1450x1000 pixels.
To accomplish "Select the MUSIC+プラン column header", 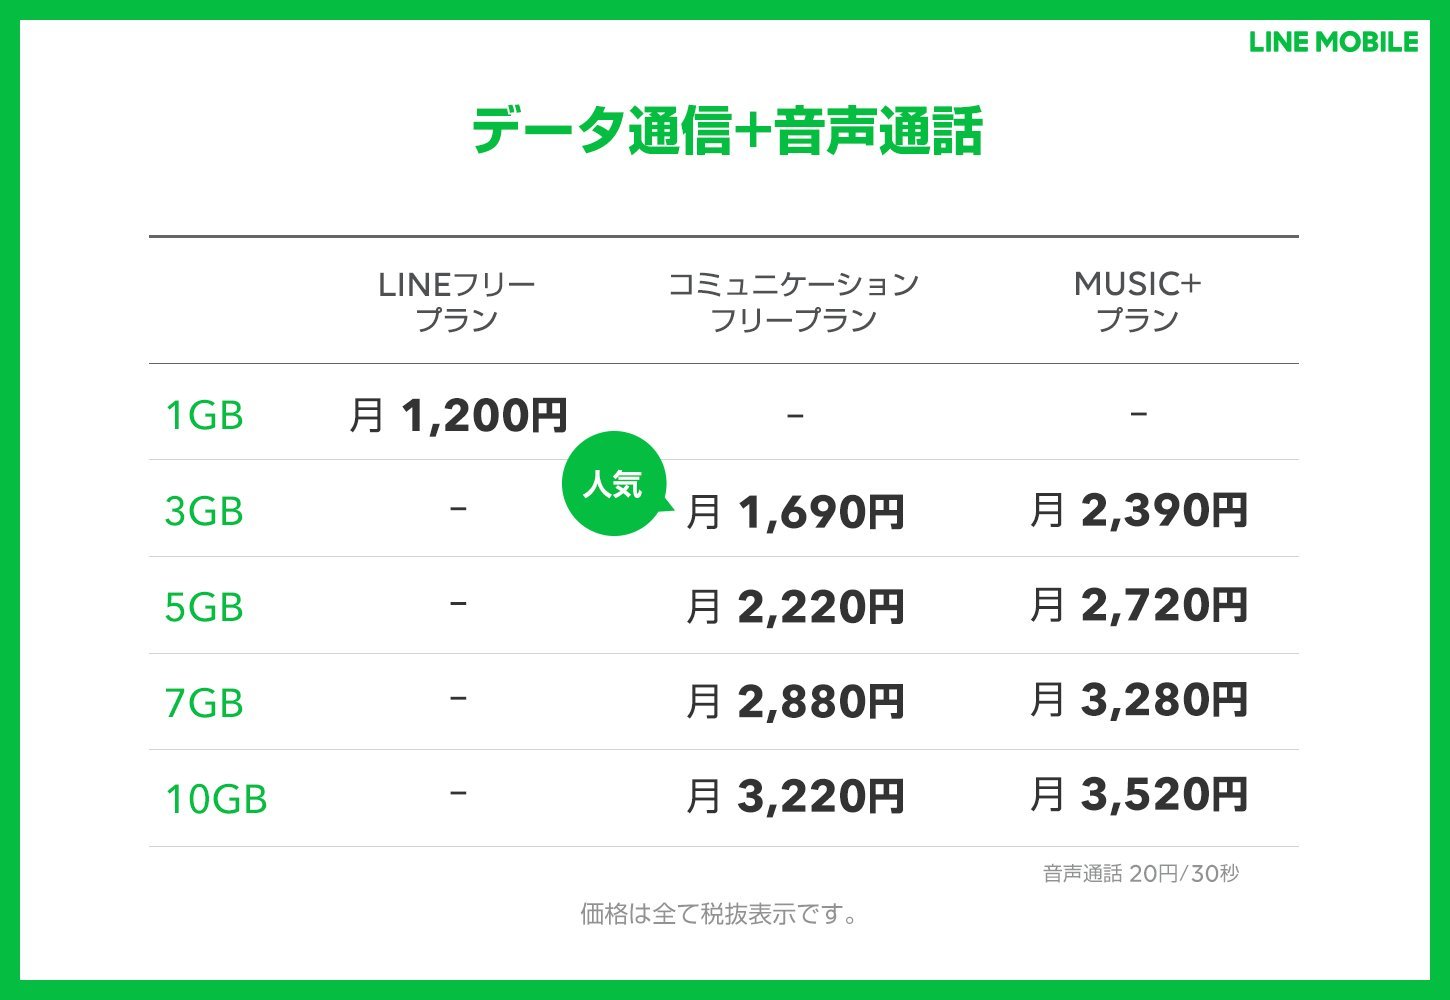I will coord(1137,302).
